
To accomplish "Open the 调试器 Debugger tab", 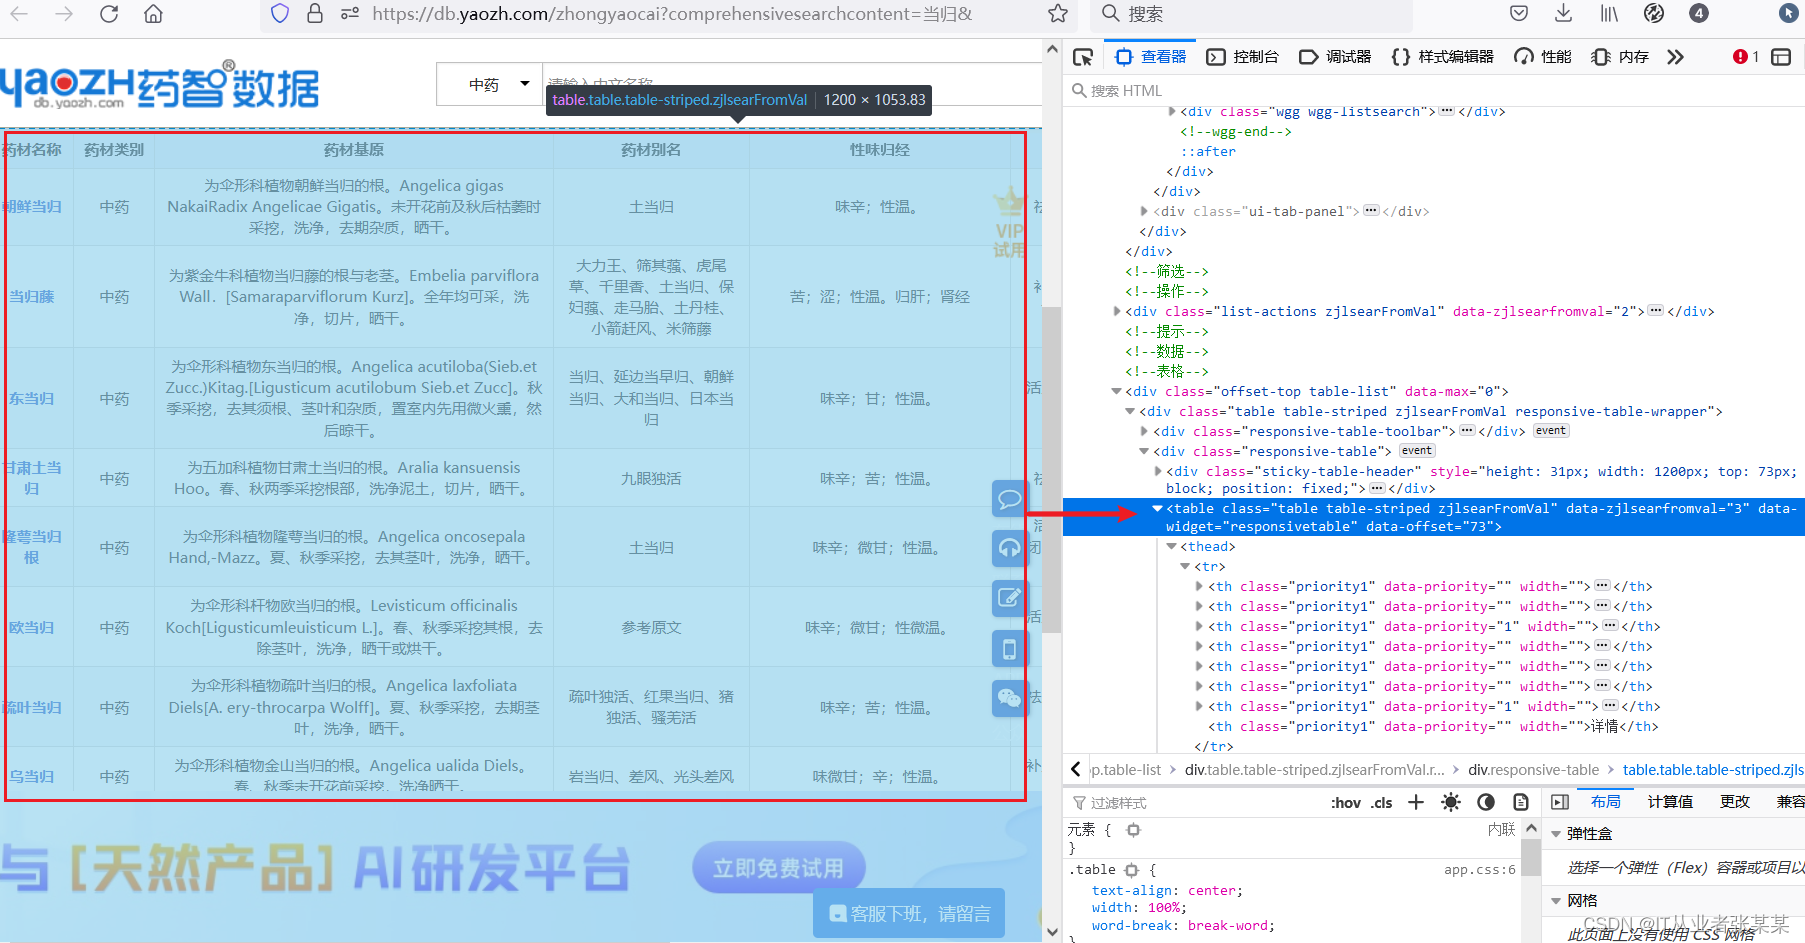I will coord(1335,57).
